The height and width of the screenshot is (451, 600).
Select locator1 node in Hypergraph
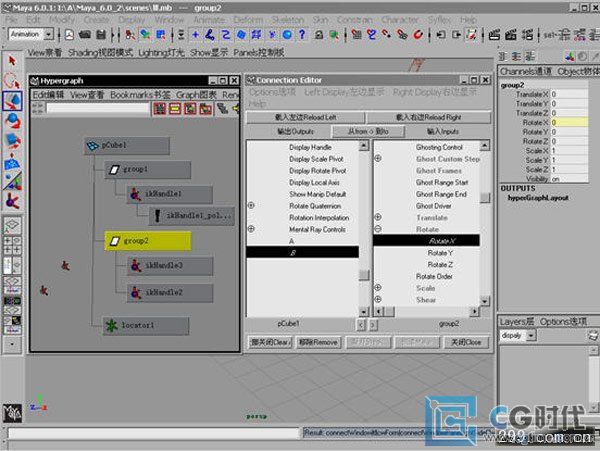pyautogui.click(x=146, y=326)
